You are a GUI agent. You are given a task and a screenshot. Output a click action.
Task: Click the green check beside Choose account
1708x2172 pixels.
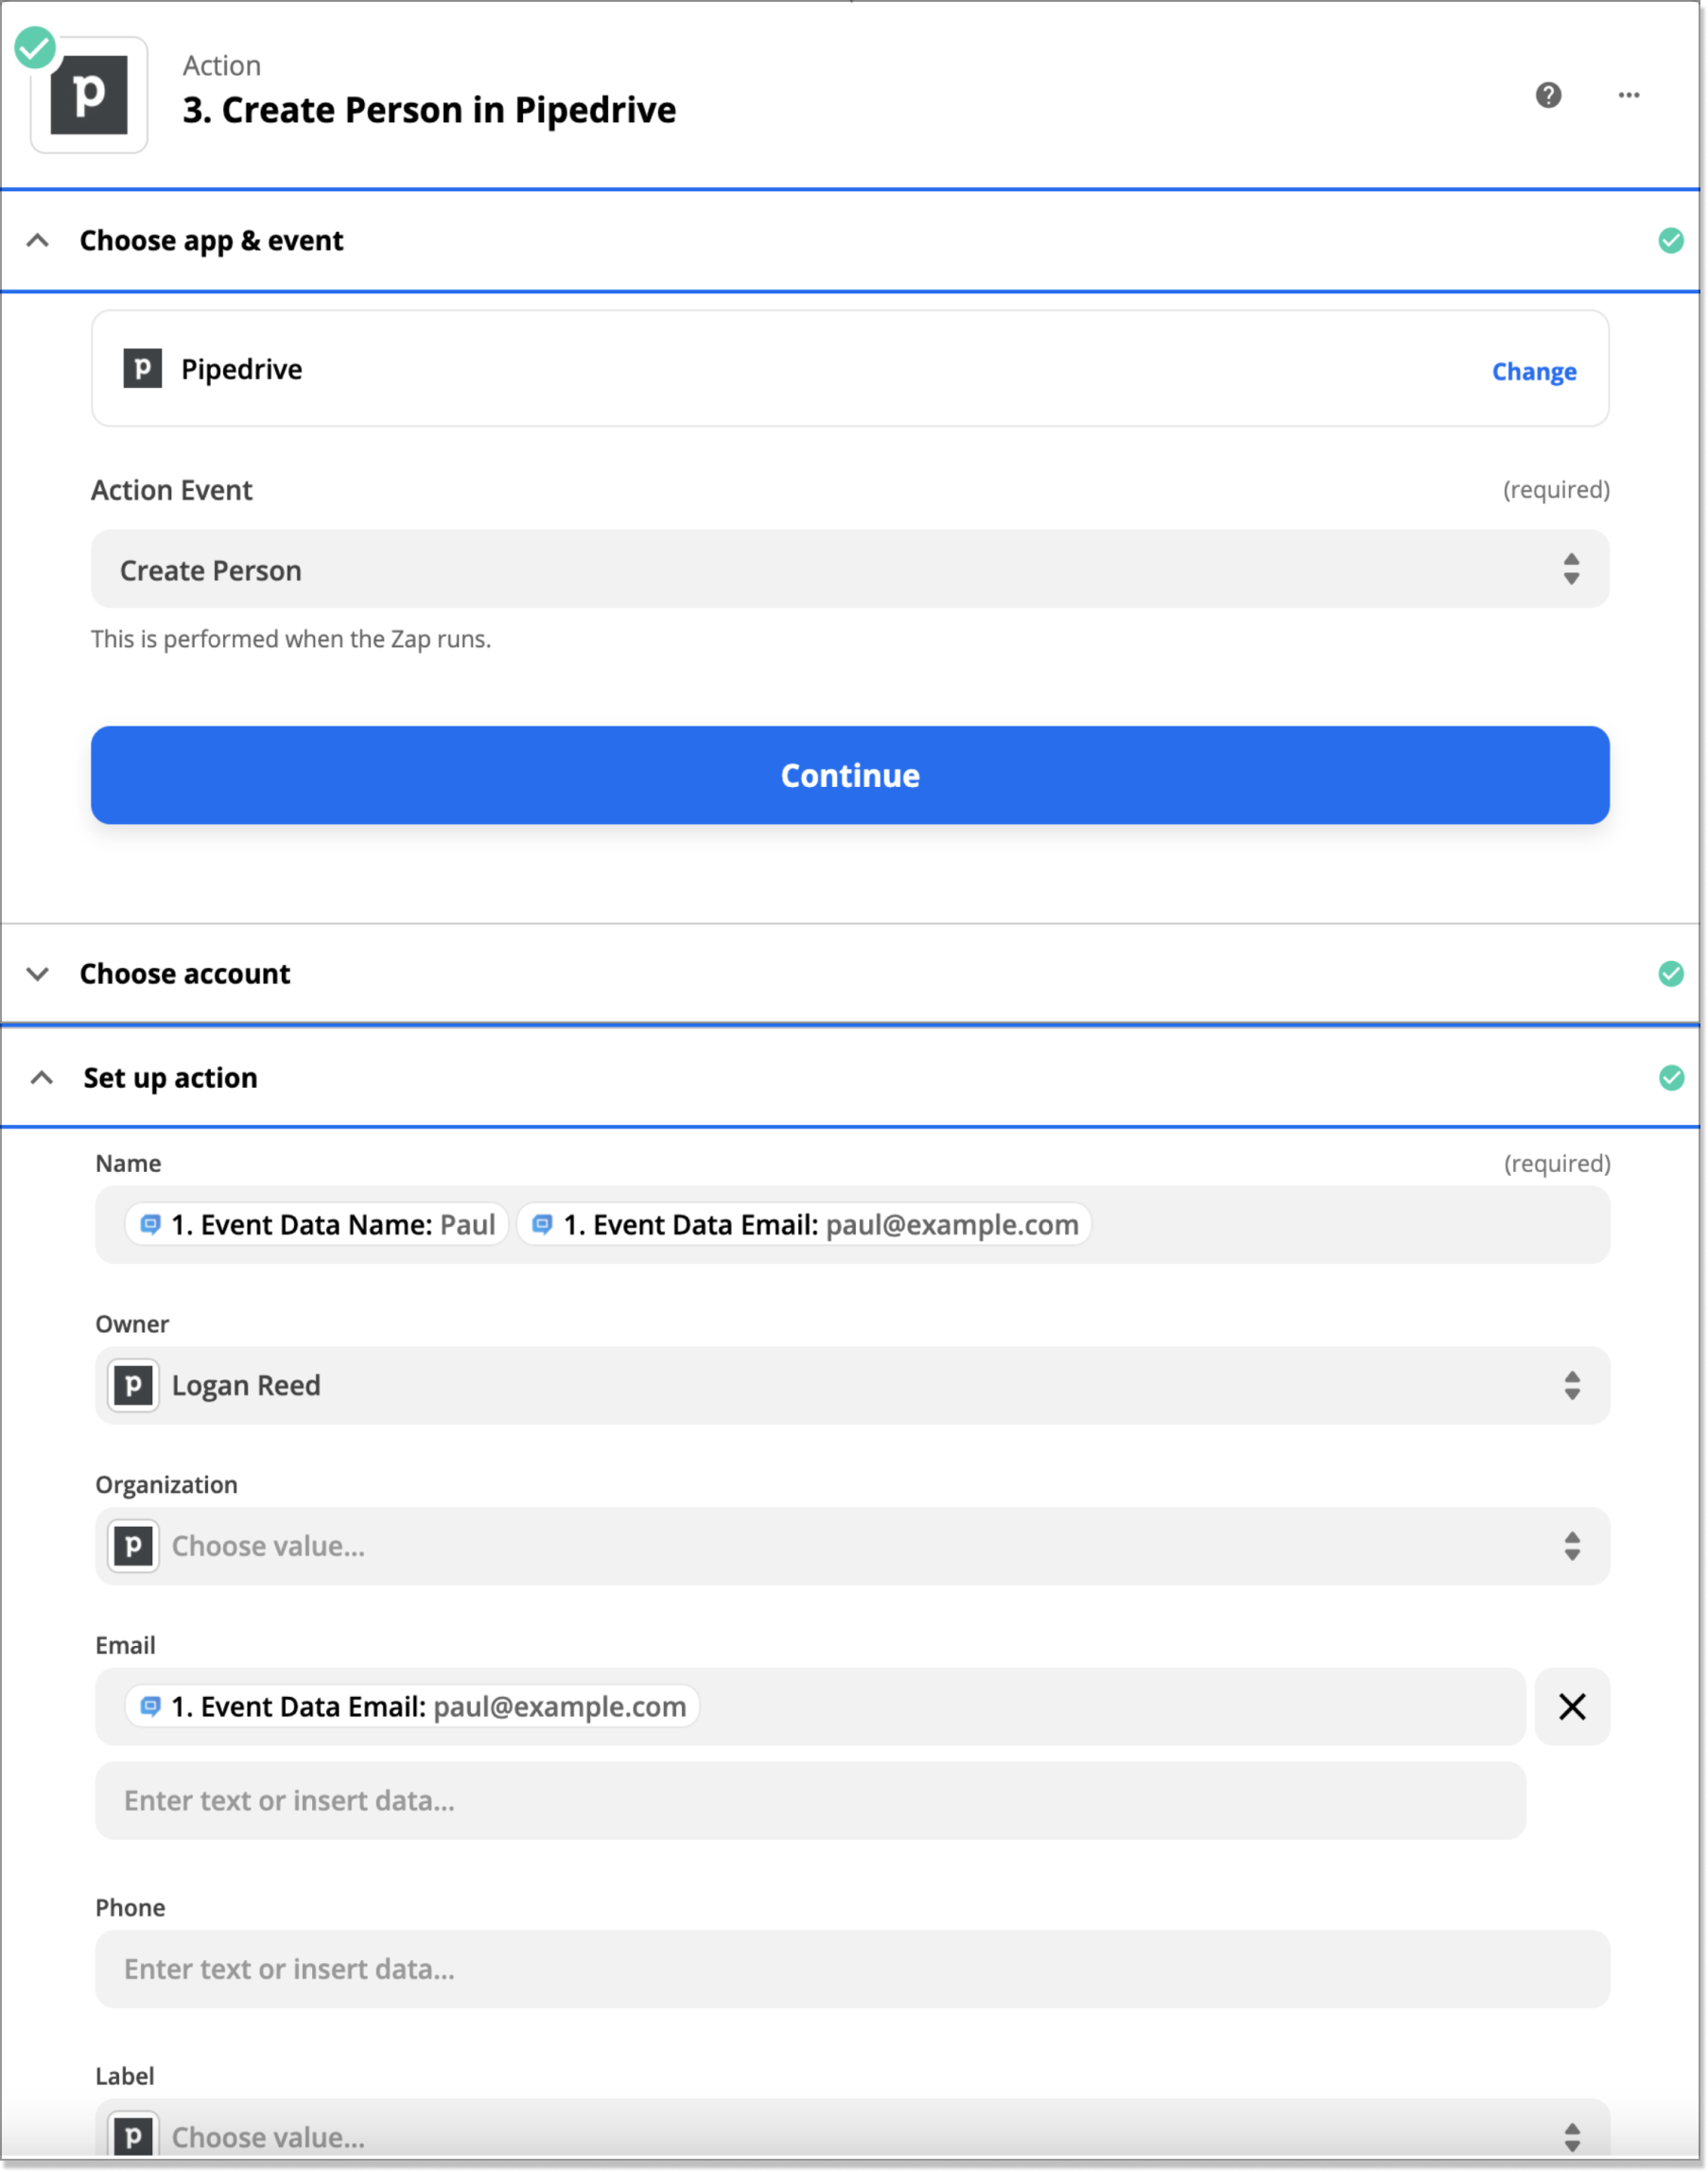(1670, 973)
